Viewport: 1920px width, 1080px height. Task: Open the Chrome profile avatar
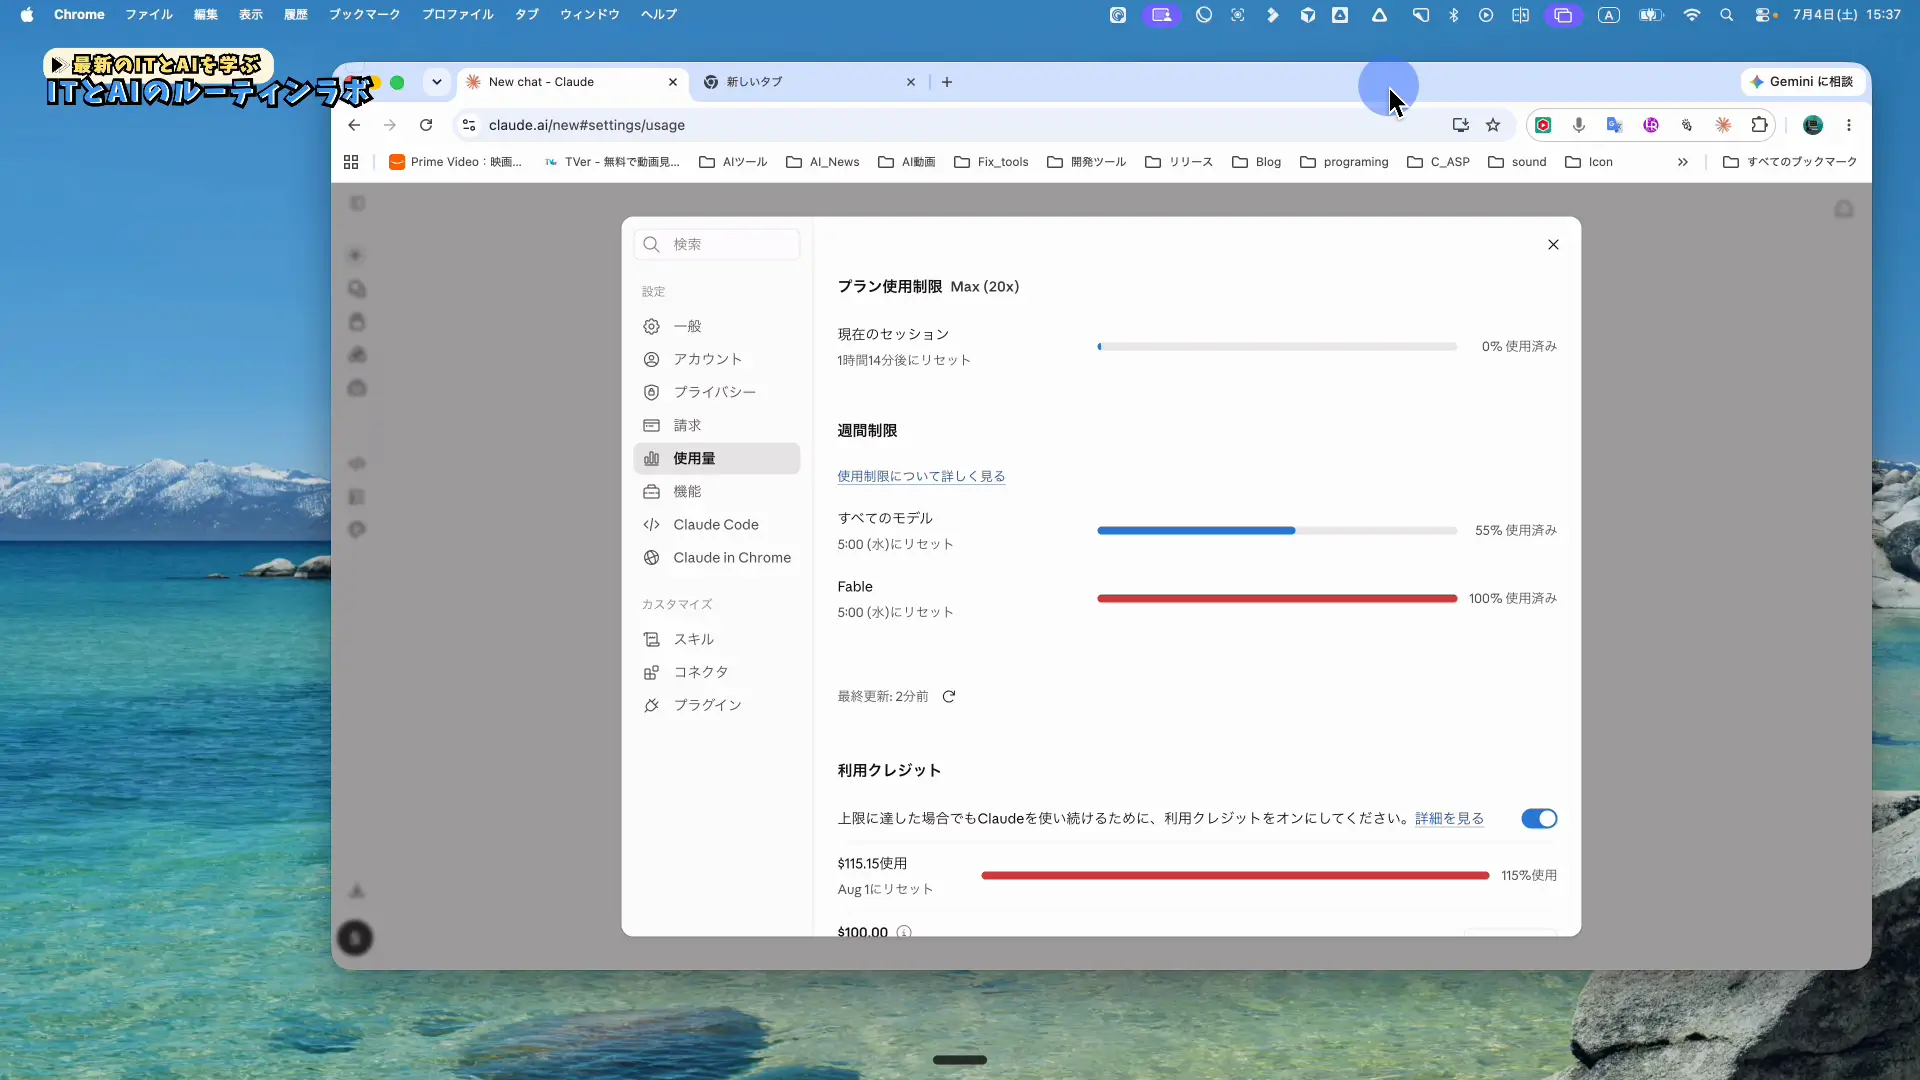1813,125
